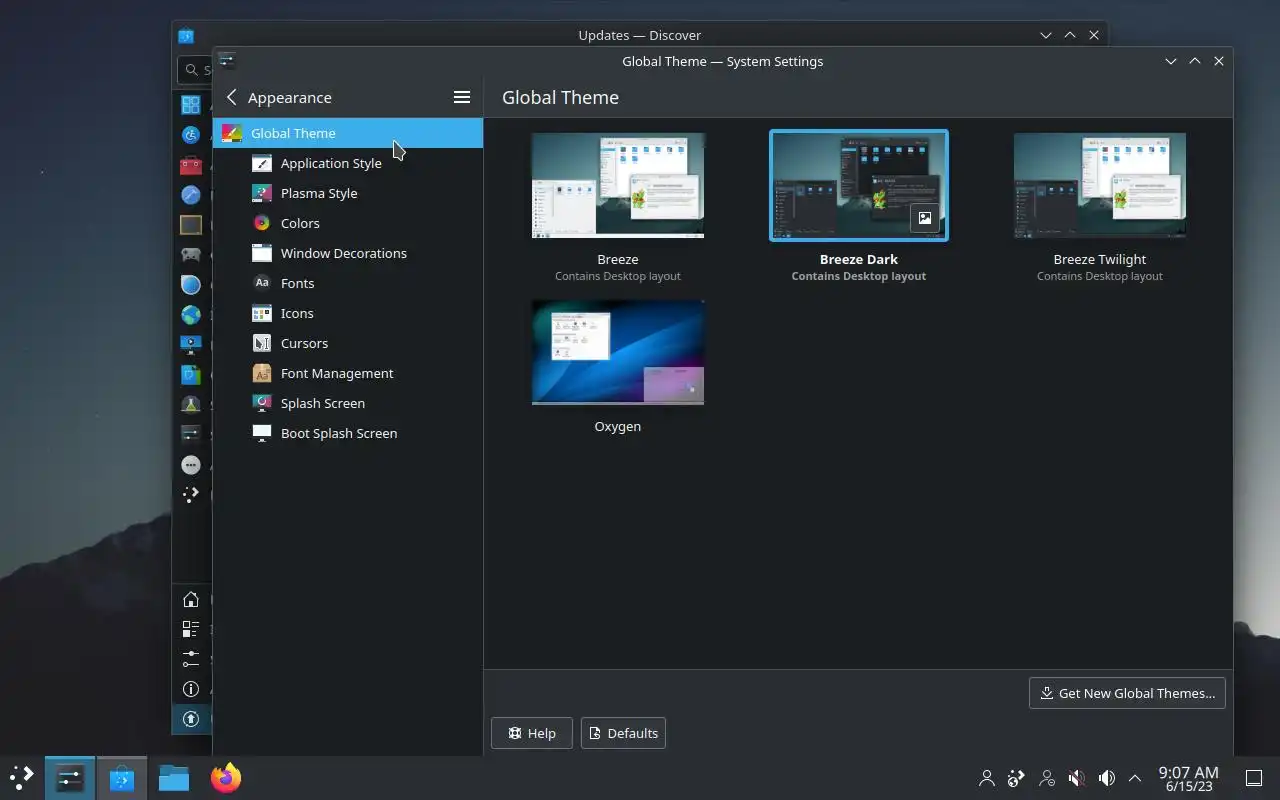Expand hidden system tray icons
Screen dimensions: 1280x800
(x=1135, y=778)
